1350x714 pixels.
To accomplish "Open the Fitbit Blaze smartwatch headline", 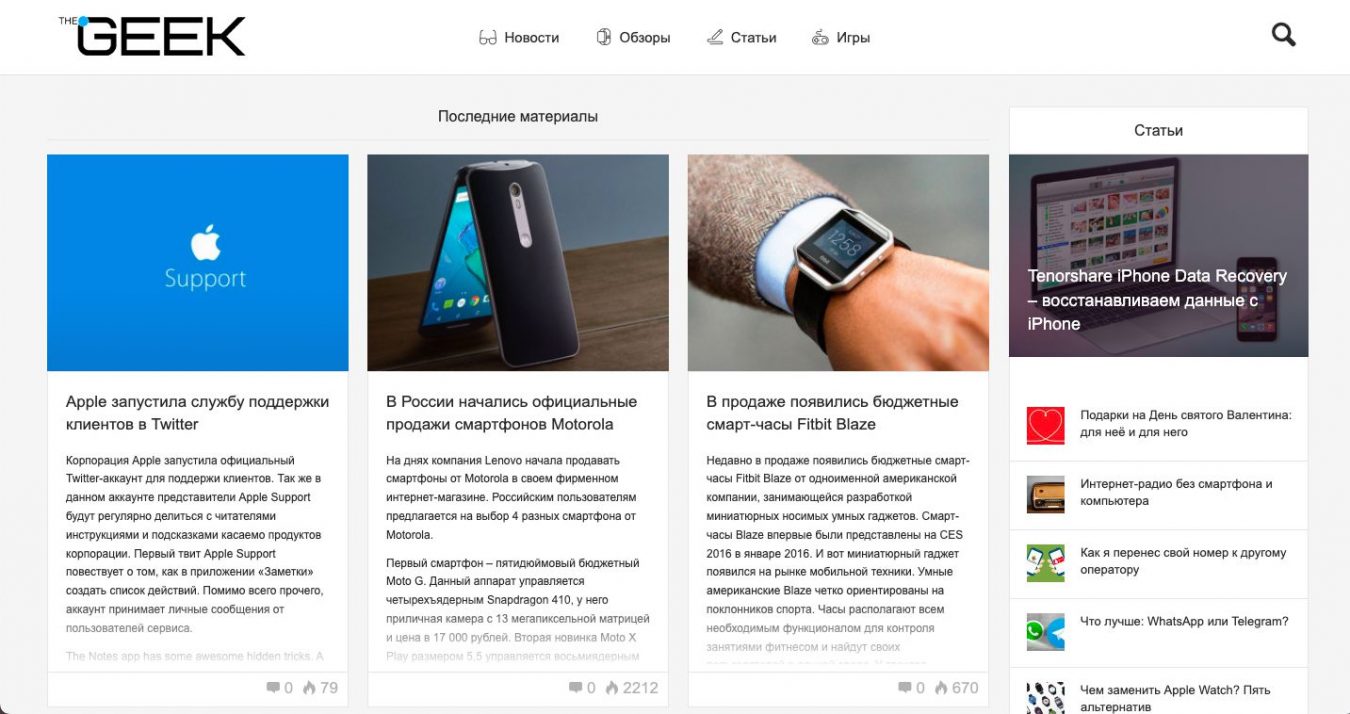I will pos(832,413).
